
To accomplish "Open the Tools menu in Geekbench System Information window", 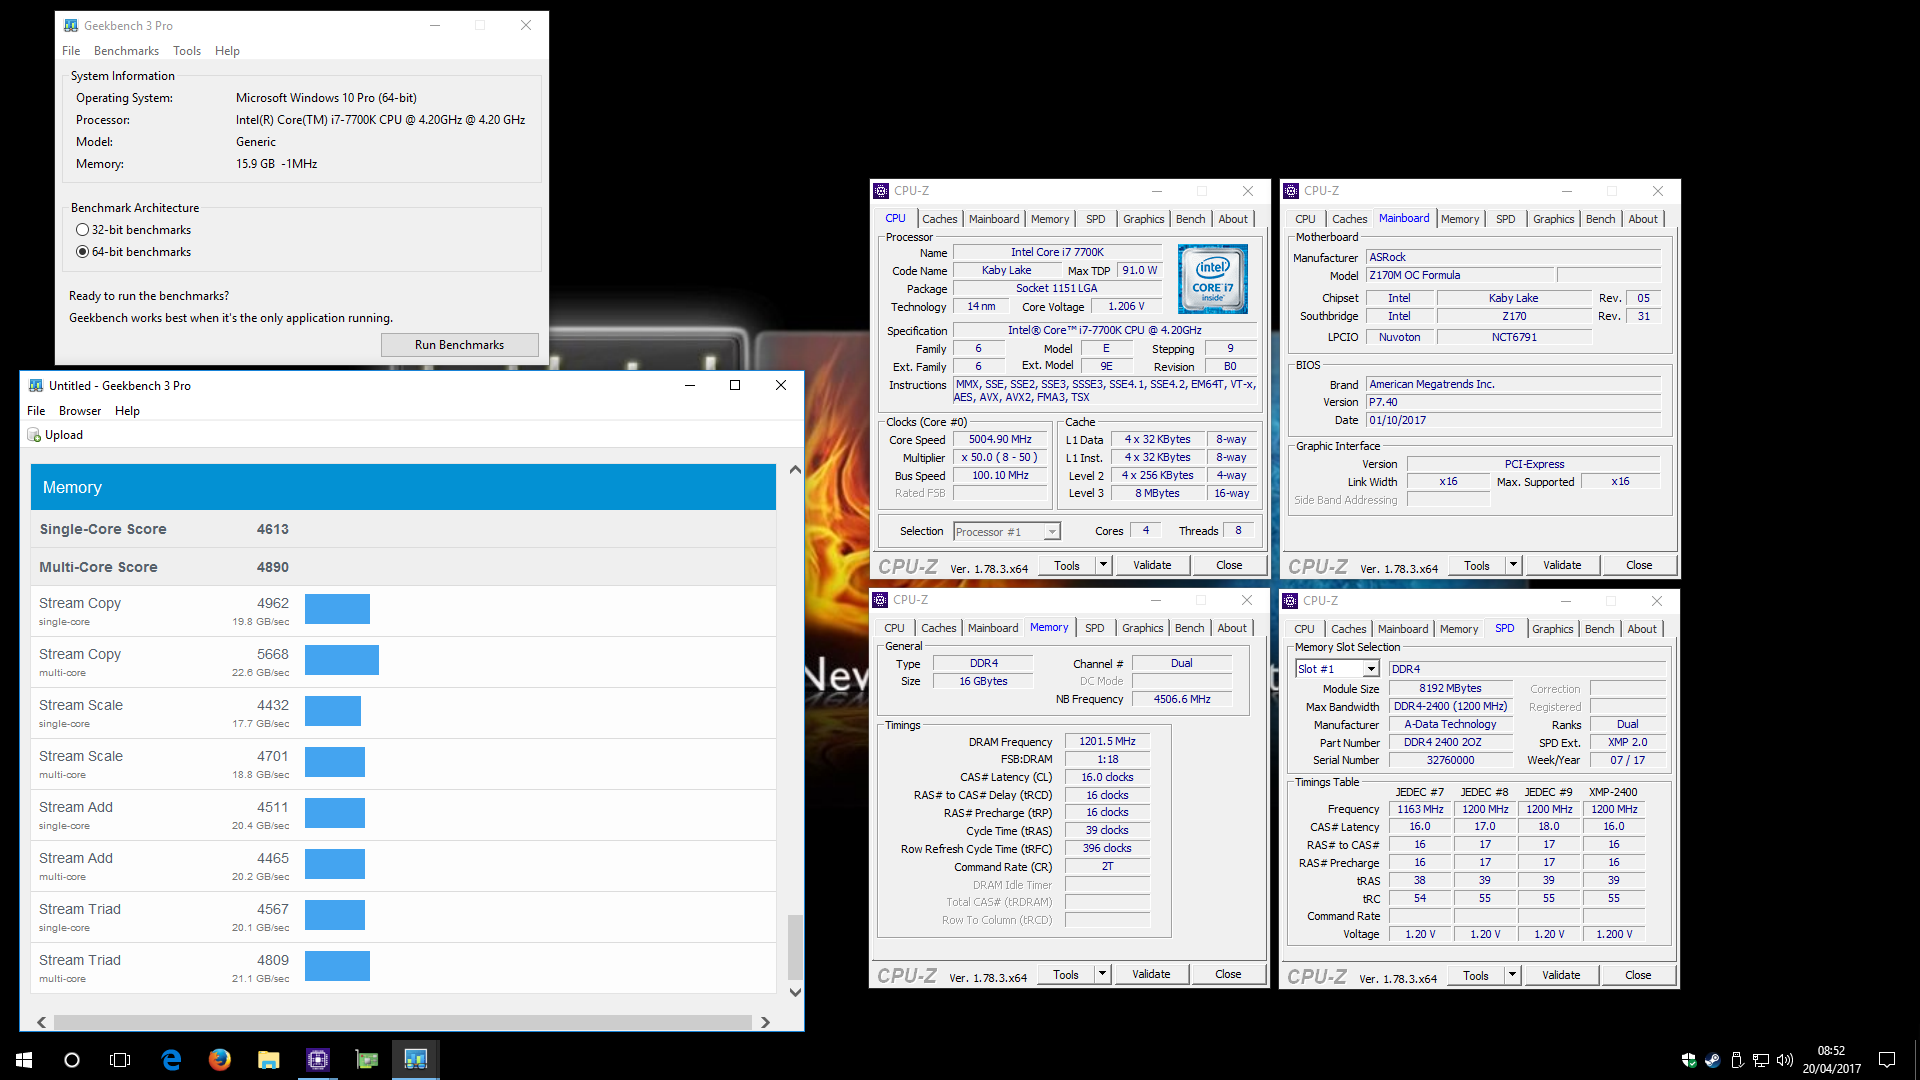I will tap(187, 51).
